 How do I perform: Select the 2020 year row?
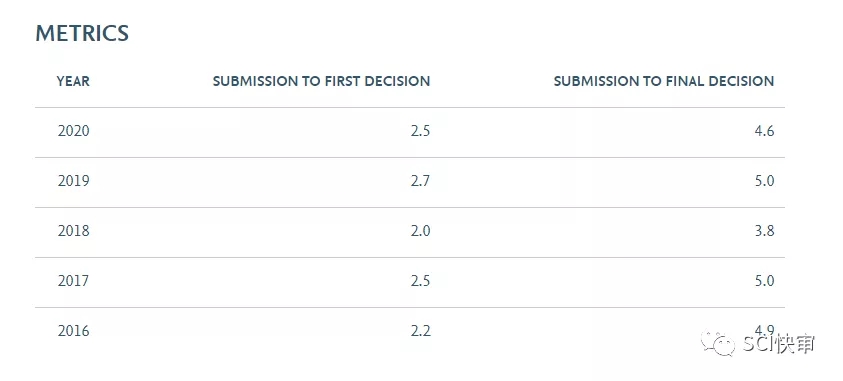pyautogui.click(x=410, y=132)
